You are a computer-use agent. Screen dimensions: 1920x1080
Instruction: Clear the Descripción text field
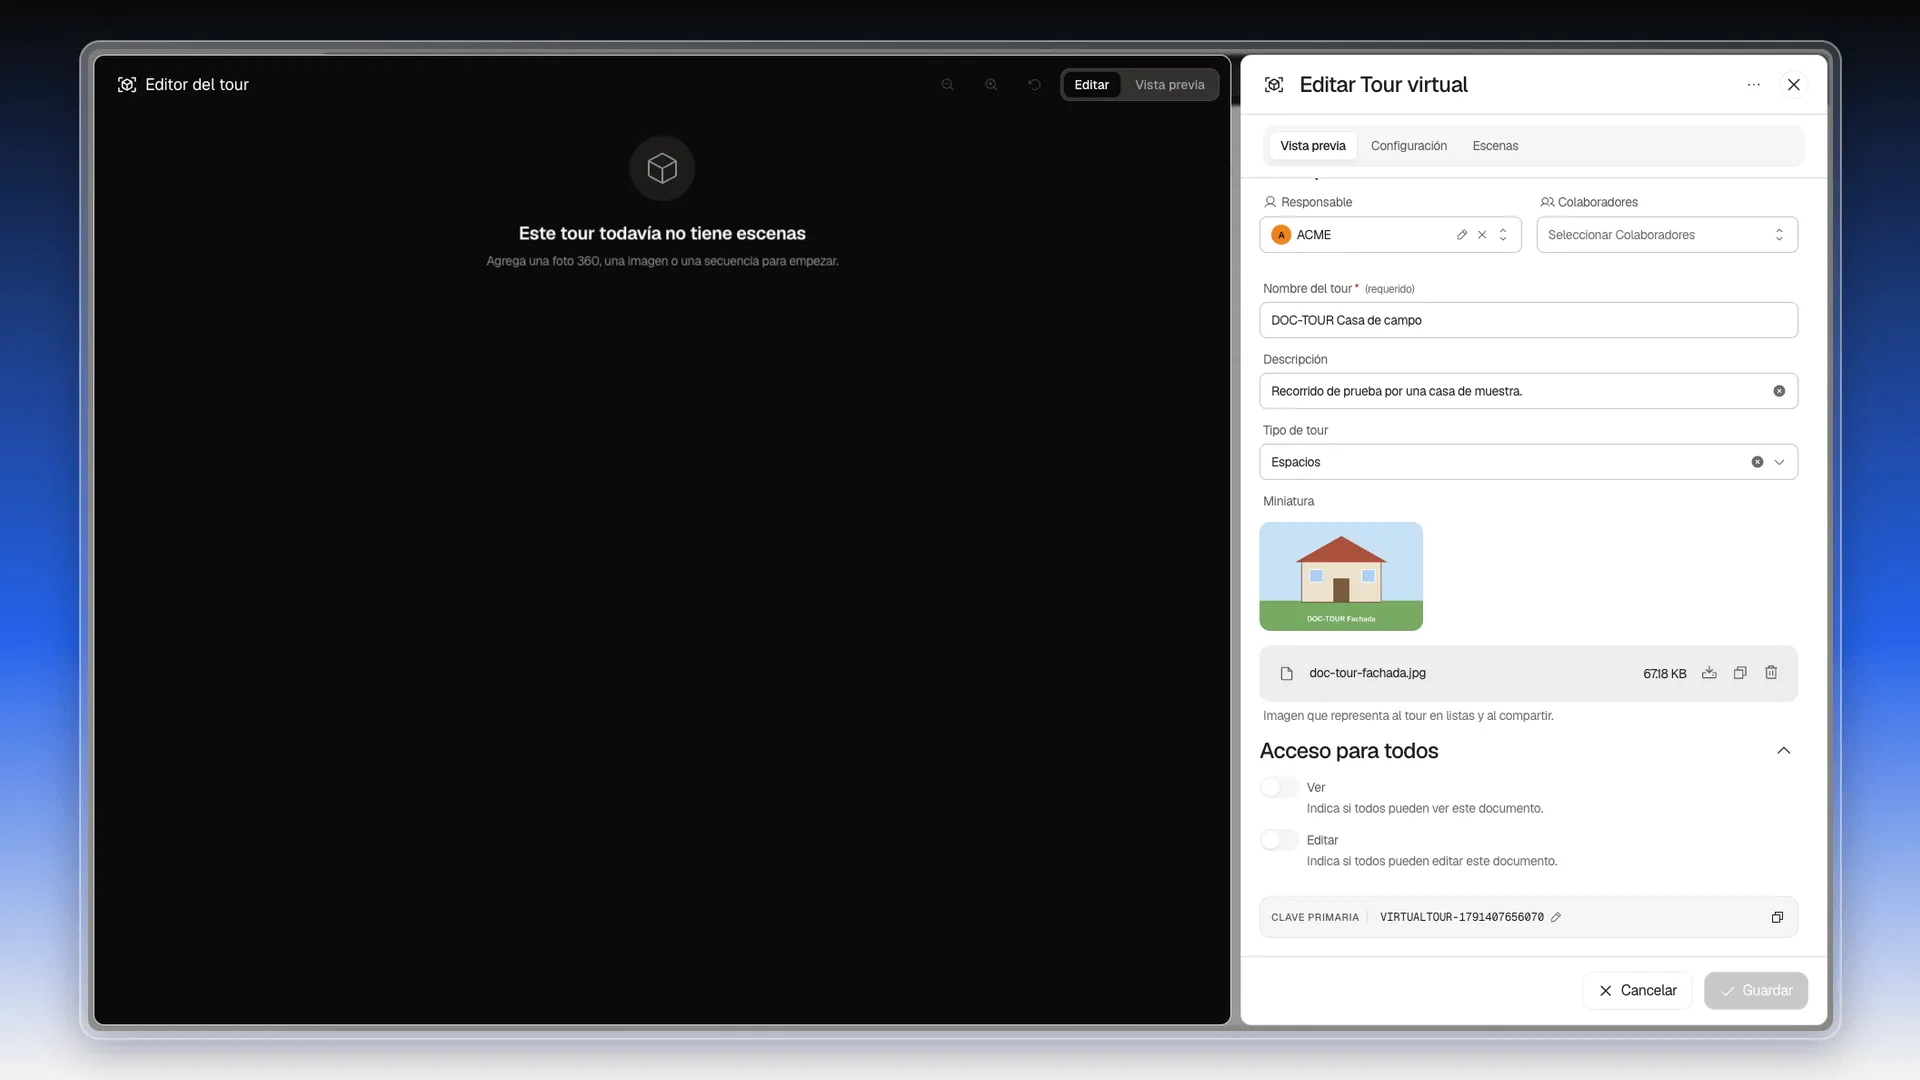(x=1779, y=391)
